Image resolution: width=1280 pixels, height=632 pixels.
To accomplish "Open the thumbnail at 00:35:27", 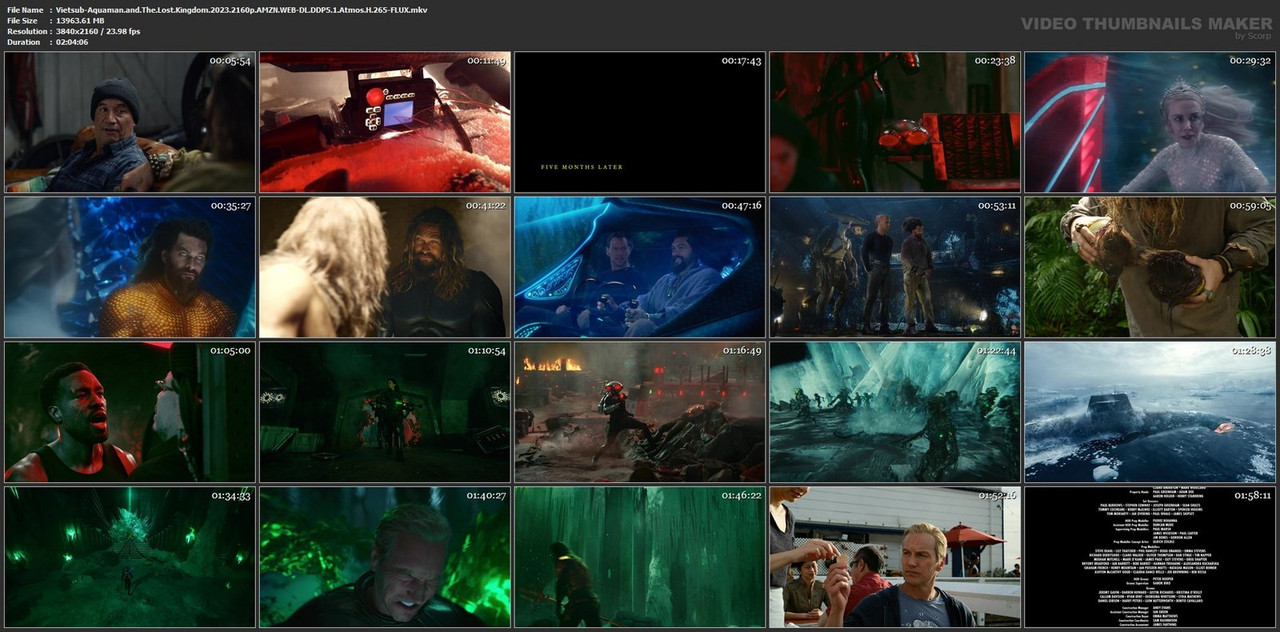I will coord(130,267).
